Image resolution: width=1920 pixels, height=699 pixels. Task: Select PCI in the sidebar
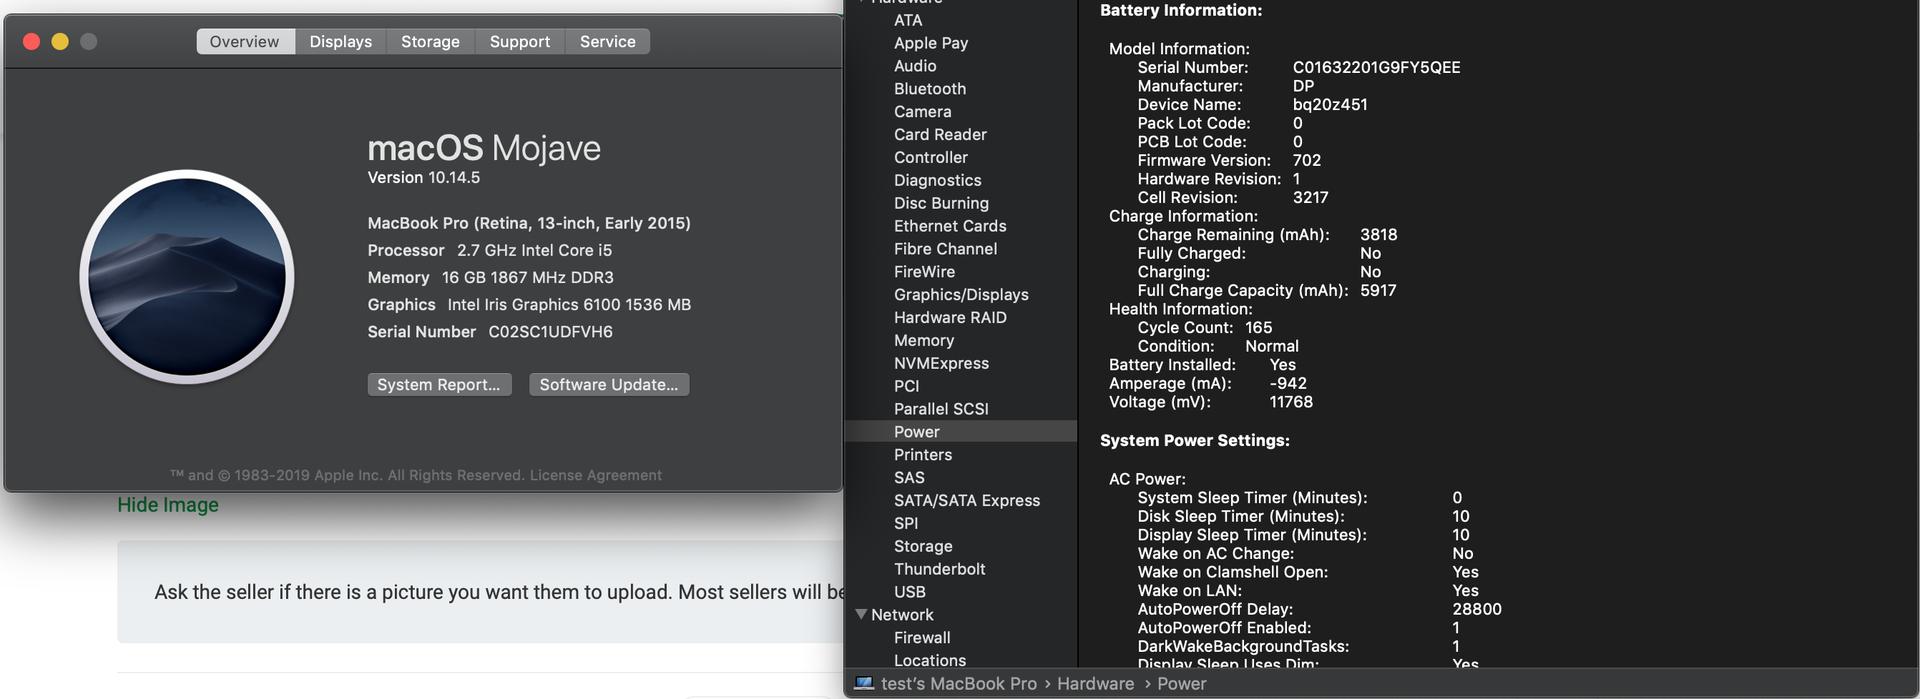click(906, 386)
